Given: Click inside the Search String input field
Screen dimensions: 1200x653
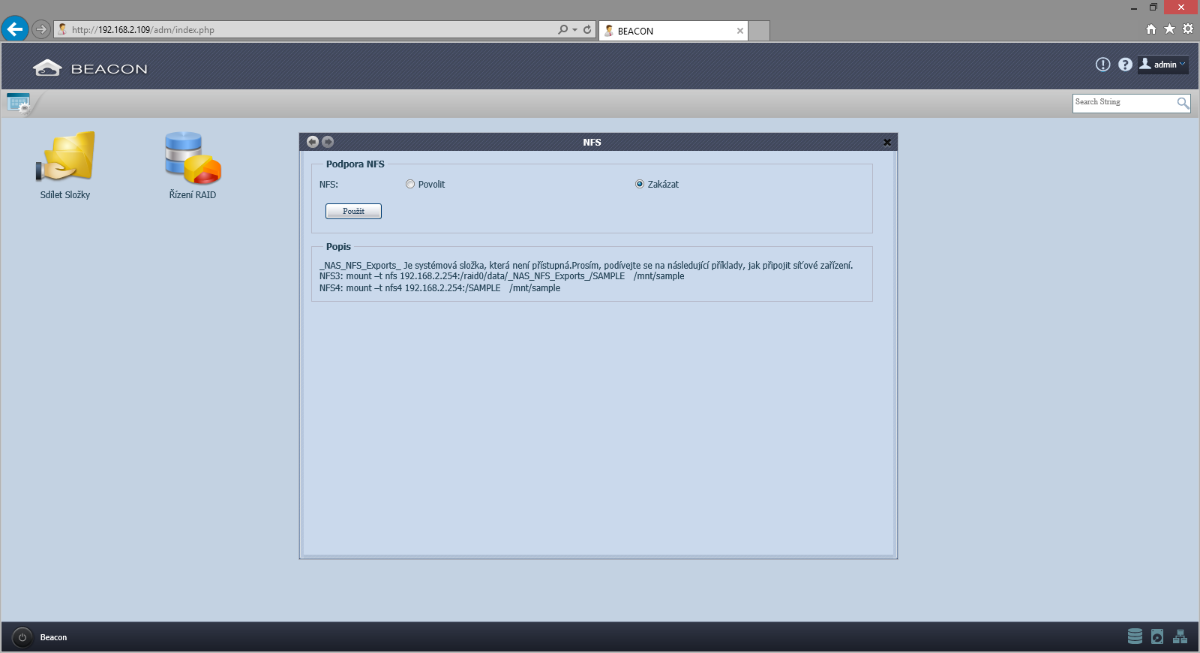Looking at the screenshot, I should [x=1122, y=103].
